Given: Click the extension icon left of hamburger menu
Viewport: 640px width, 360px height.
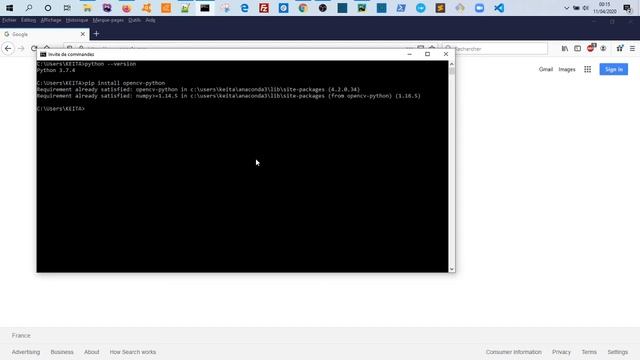Looking at the screenshot, I should click(620, 49).
